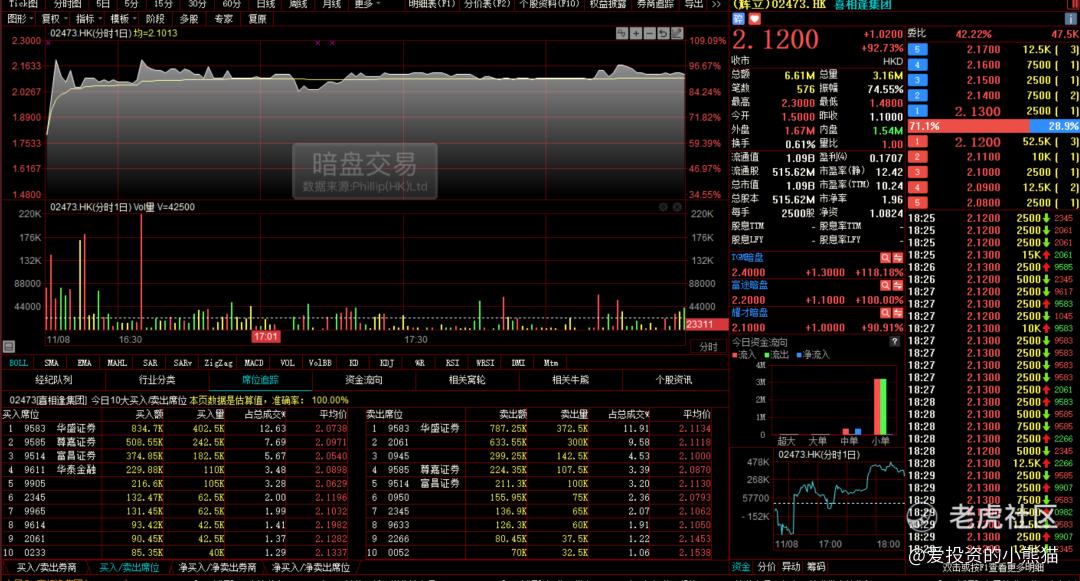Open the 分价表(F2) view

coord(488,4)
